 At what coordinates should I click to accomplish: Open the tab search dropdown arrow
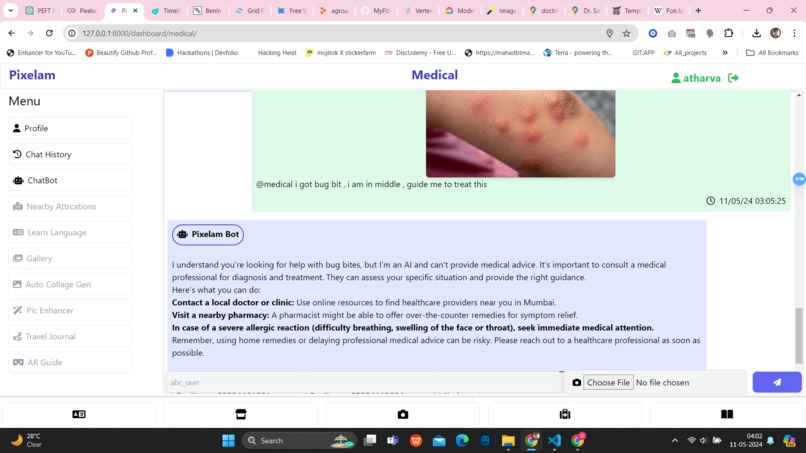10,10
